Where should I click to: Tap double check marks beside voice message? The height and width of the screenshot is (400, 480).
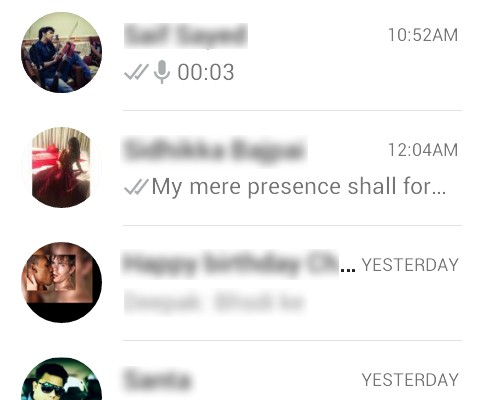(x=136, y=72)
